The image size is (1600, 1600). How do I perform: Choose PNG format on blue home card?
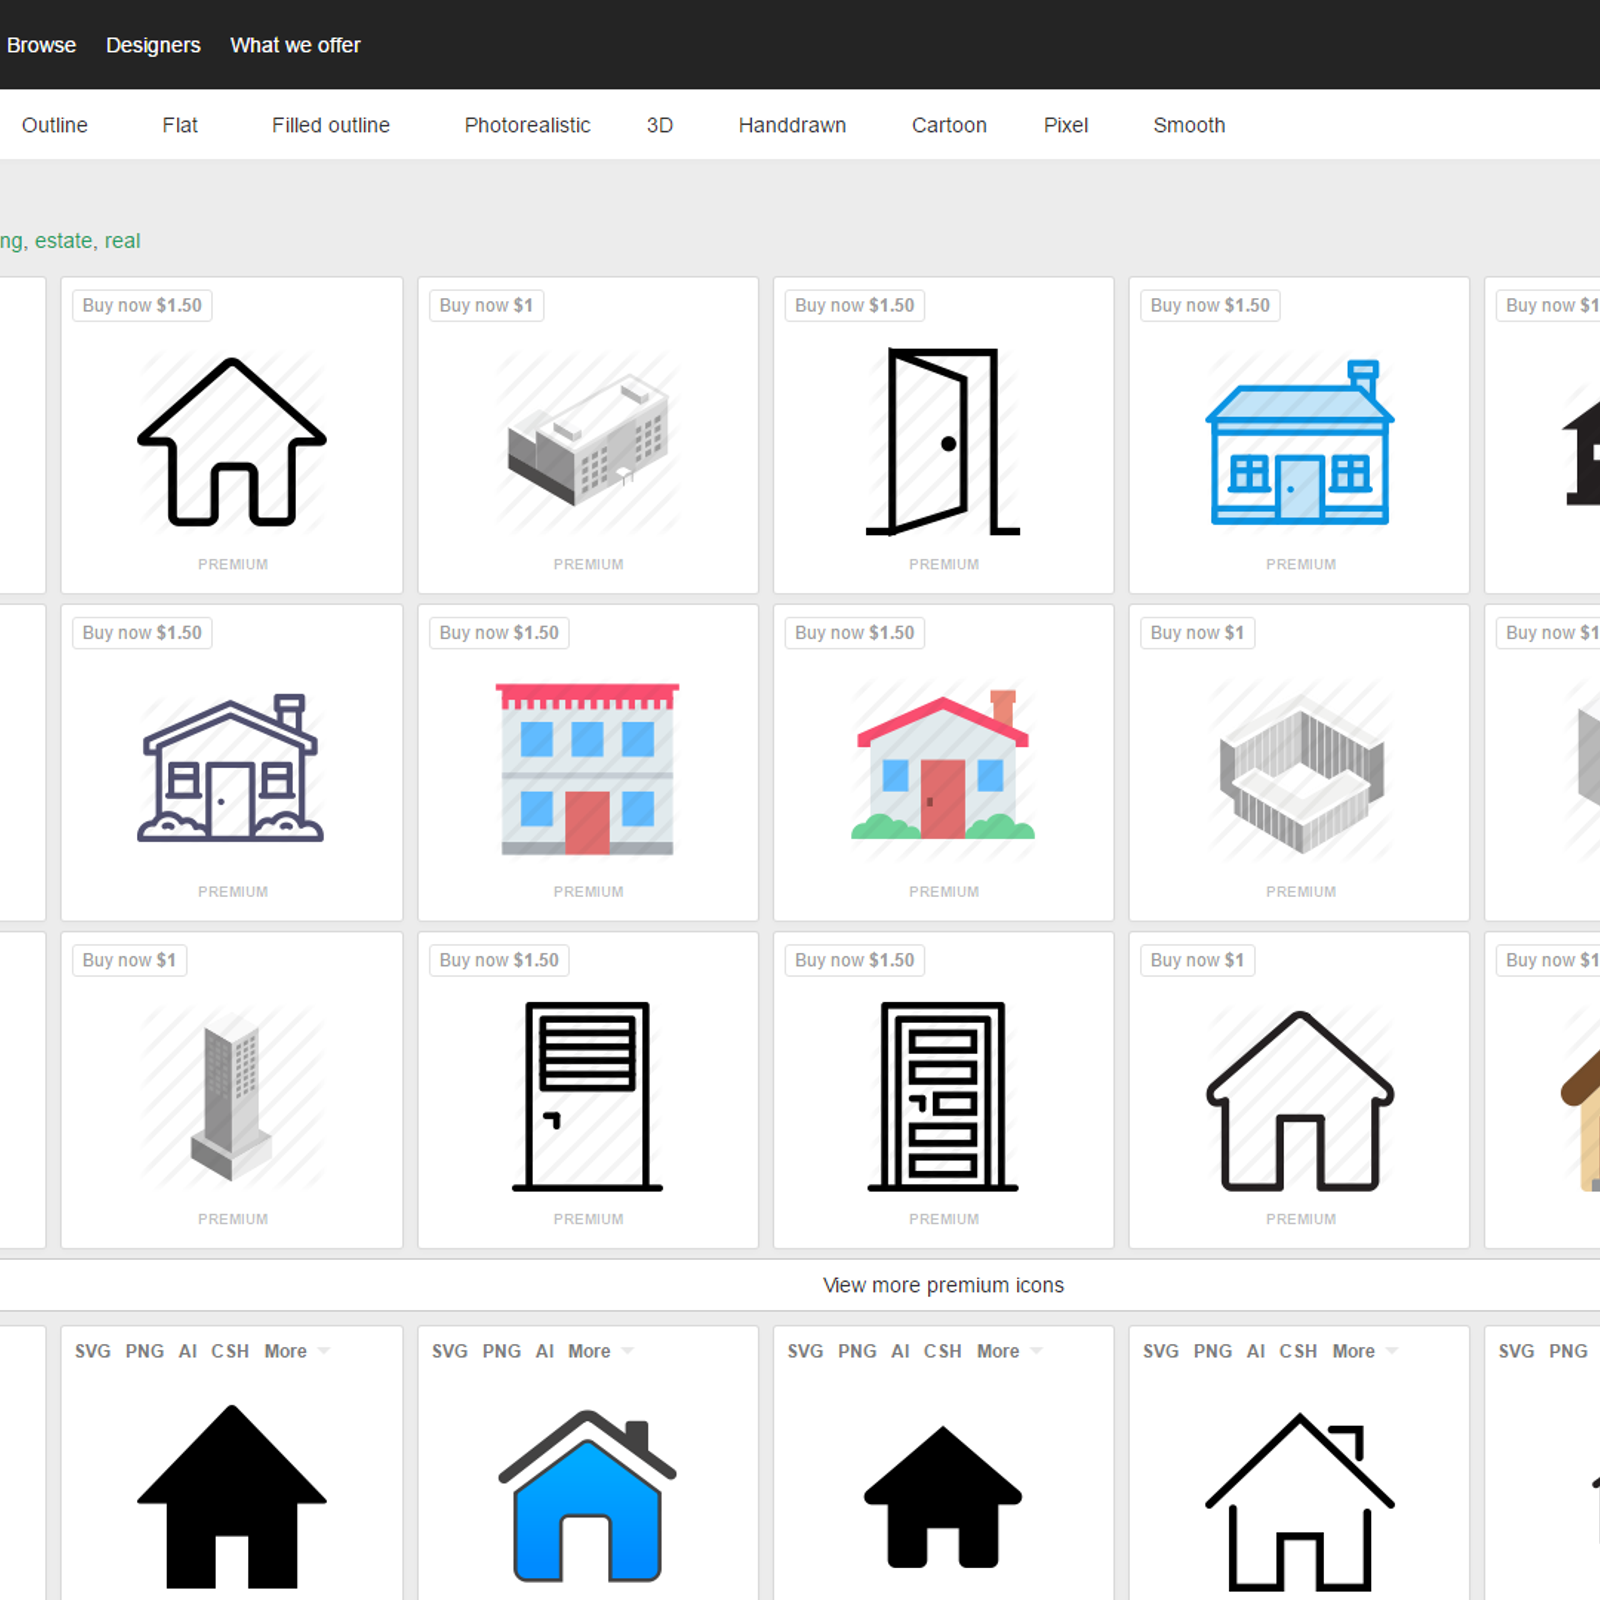click(x=502, y=1351)
